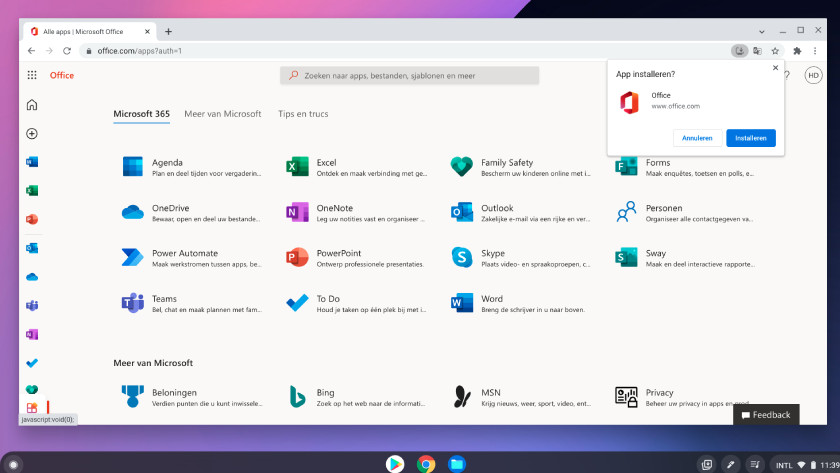Open Family Safety from the left sidebar
840x473 pixels.
click(x=32, y=389)
